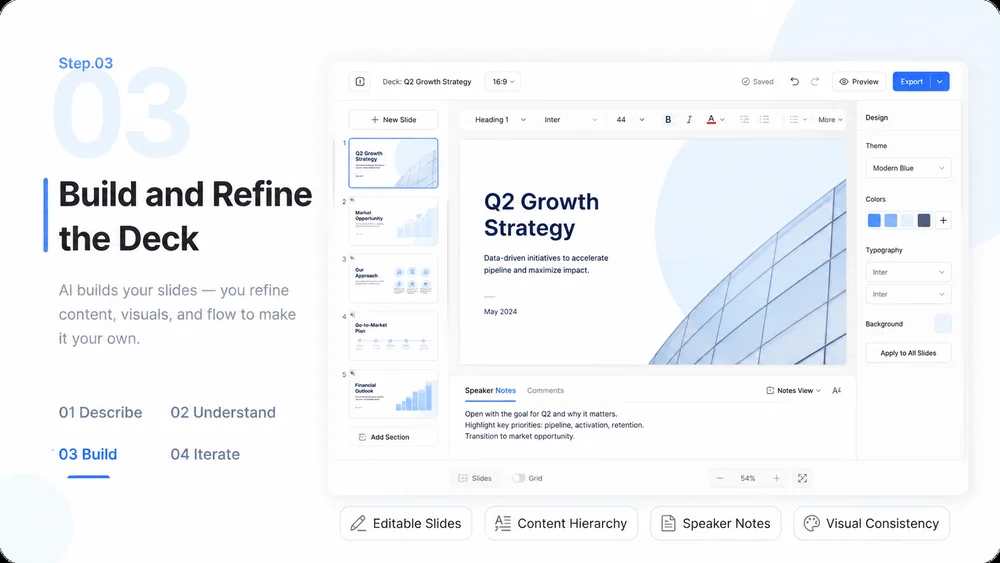Click the Add Section button
1000x563 pixels.
(393, 437)
